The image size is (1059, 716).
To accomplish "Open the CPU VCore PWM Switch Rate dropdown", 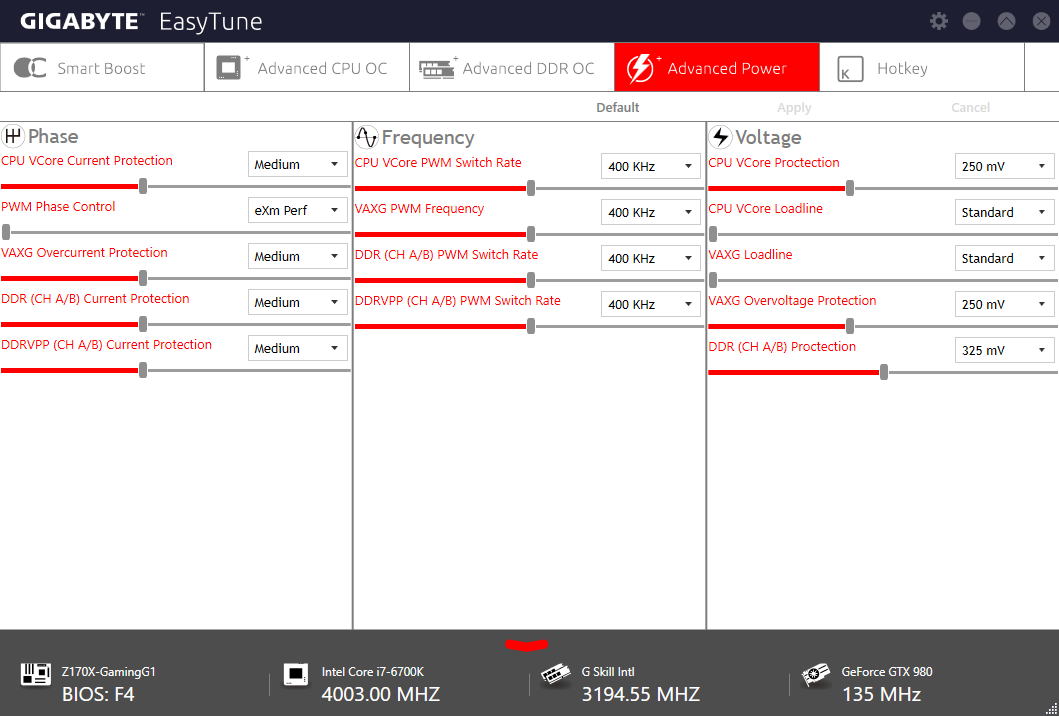I will tap(650, 166).
